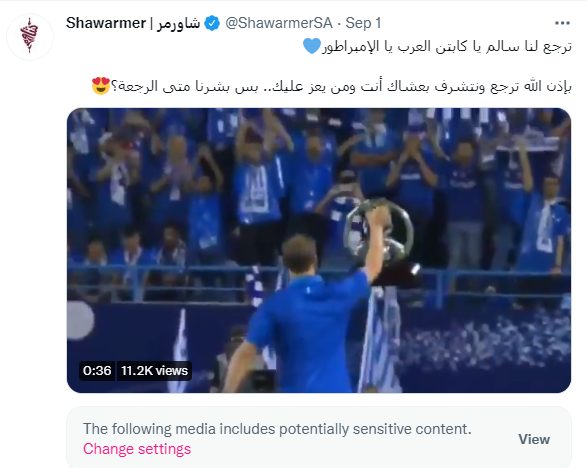The height and width of the screenshot is (468, 587).
Task: Click the blue heart emoji
Action: pyautogui.click(x=311, y=46)
